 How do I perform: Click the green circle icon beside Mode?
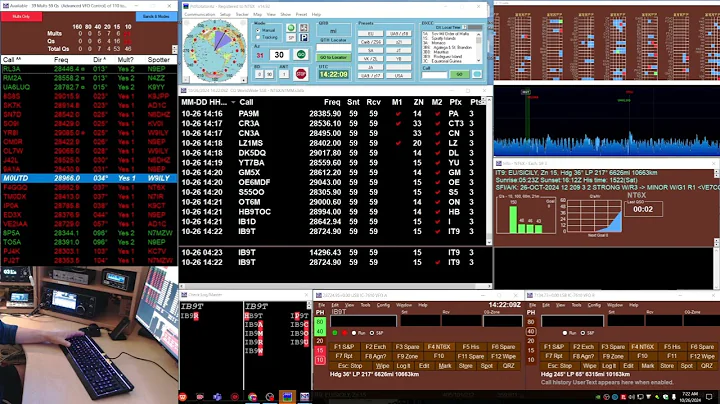291,28
